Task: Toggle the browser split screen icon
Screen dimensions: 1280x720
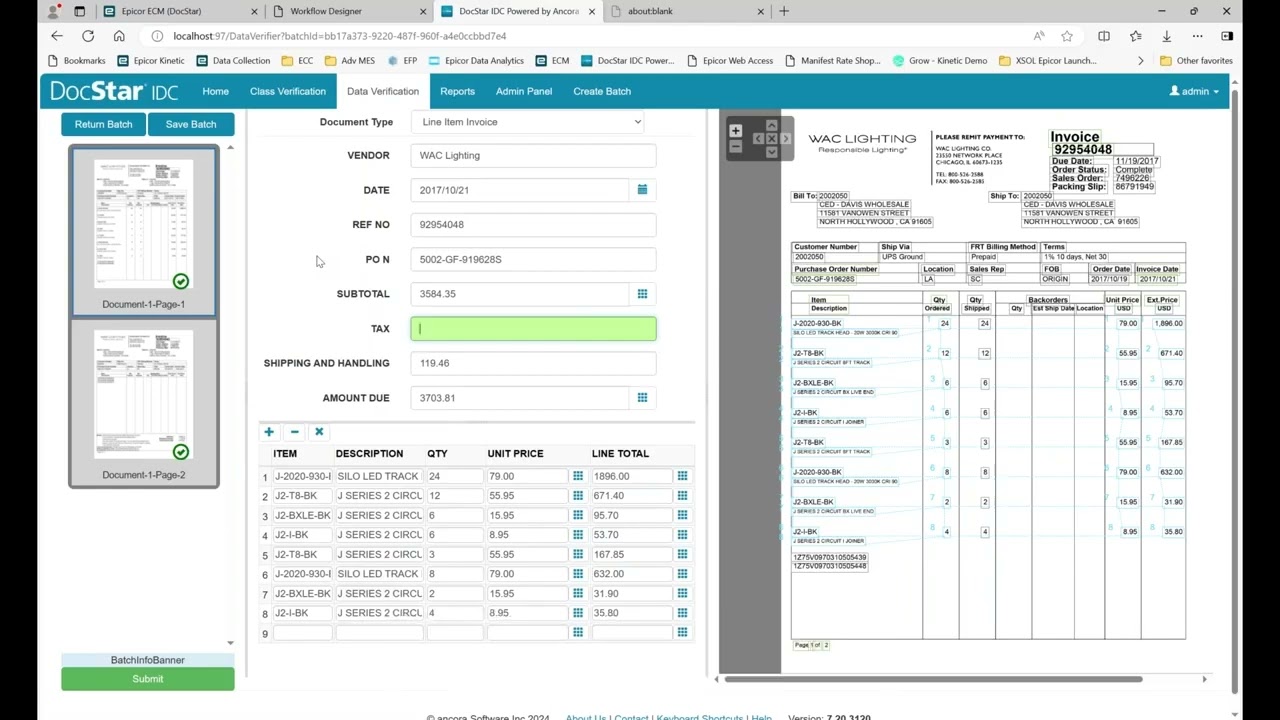Action: (1104, 36)
